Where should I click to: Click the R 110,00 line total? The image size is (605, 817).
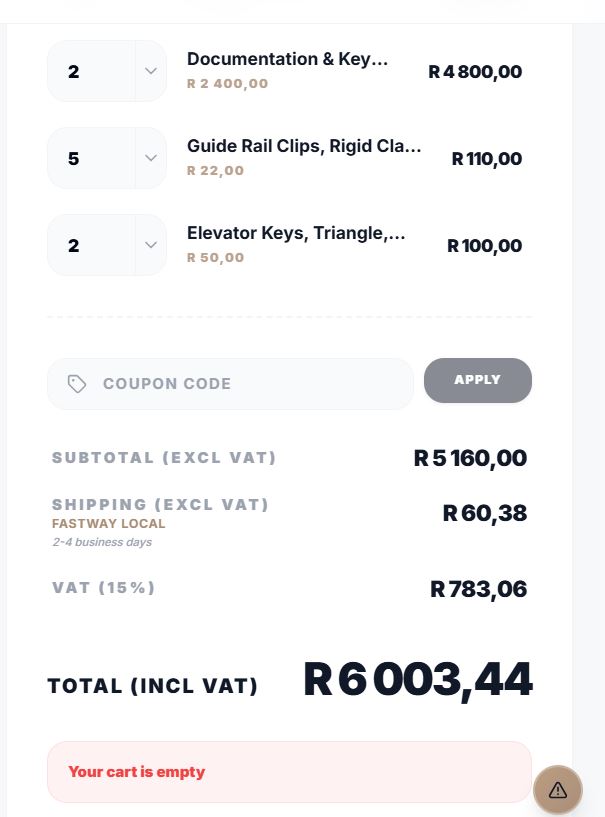click(x=486, y=159)
